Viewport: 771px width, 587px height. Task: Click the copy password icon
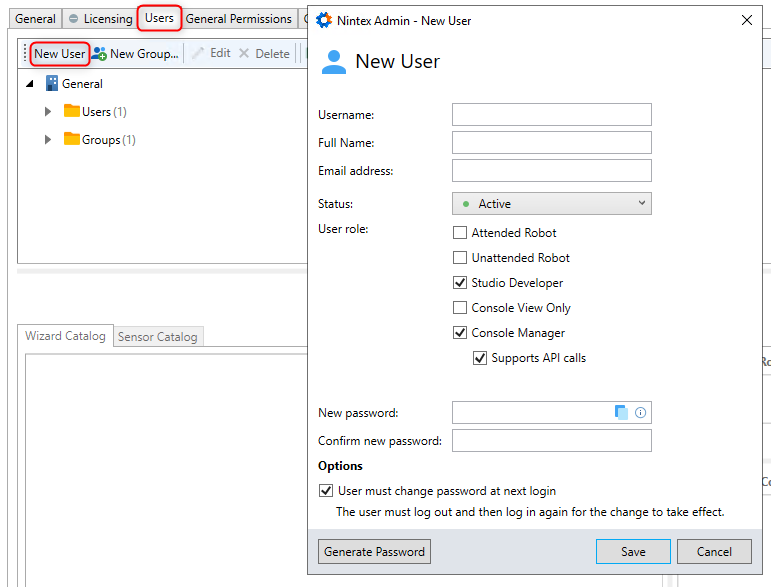click(622, 412)
